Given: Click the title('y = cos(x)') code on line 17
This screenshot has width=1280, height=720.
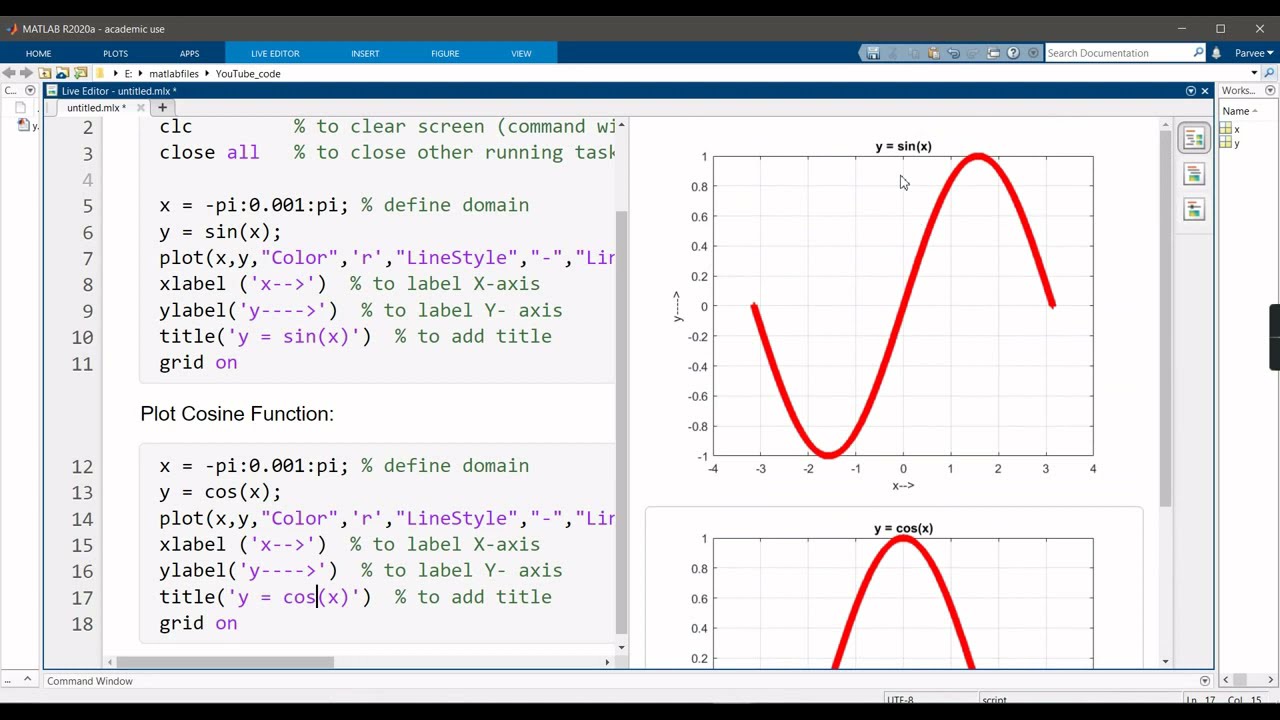Looking at the screenshot, I should click(265, 597).
